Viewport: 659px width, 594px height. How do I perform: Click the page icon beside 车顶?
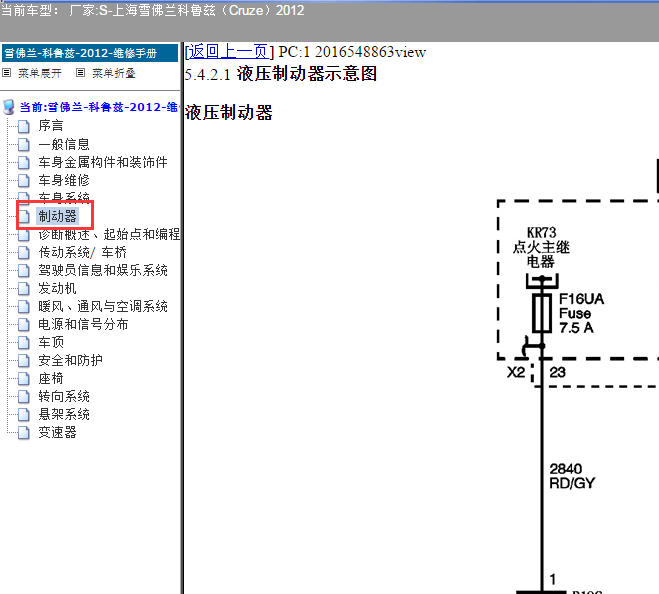point(24,342)
